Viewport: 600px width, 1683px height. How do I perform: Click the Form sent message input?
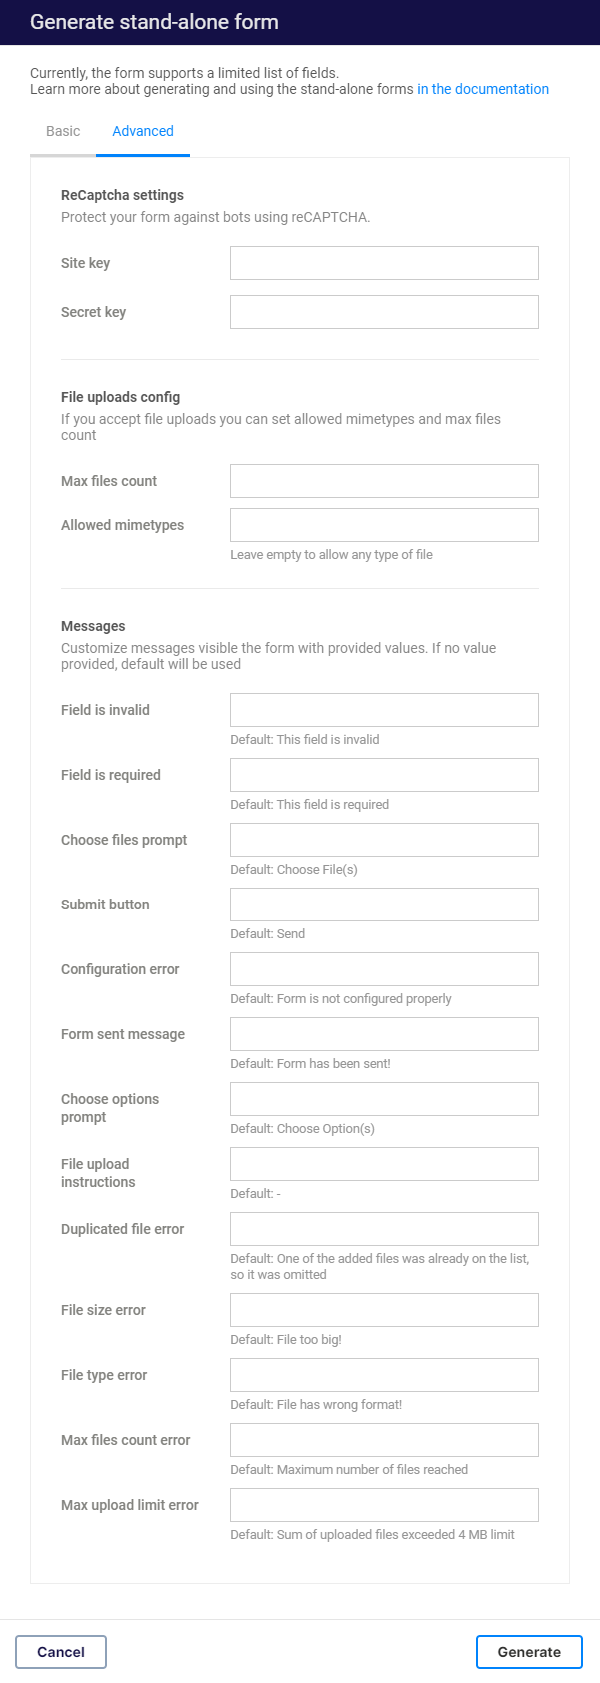coord(384,1034)
